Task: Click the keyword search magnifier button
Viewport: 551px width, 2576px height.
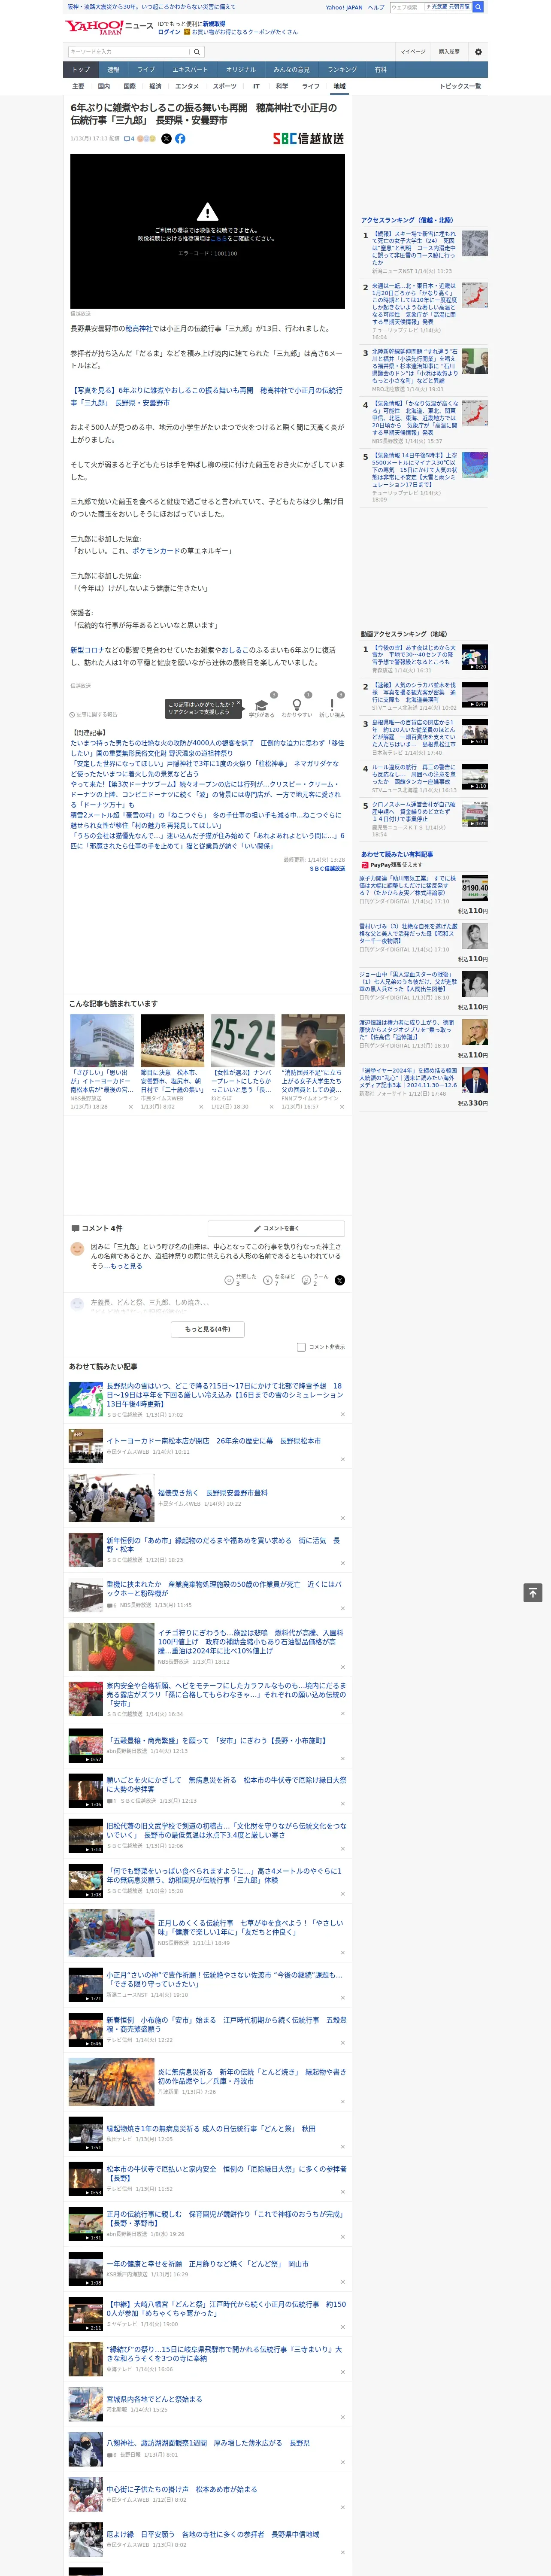Action: [197, 52]
